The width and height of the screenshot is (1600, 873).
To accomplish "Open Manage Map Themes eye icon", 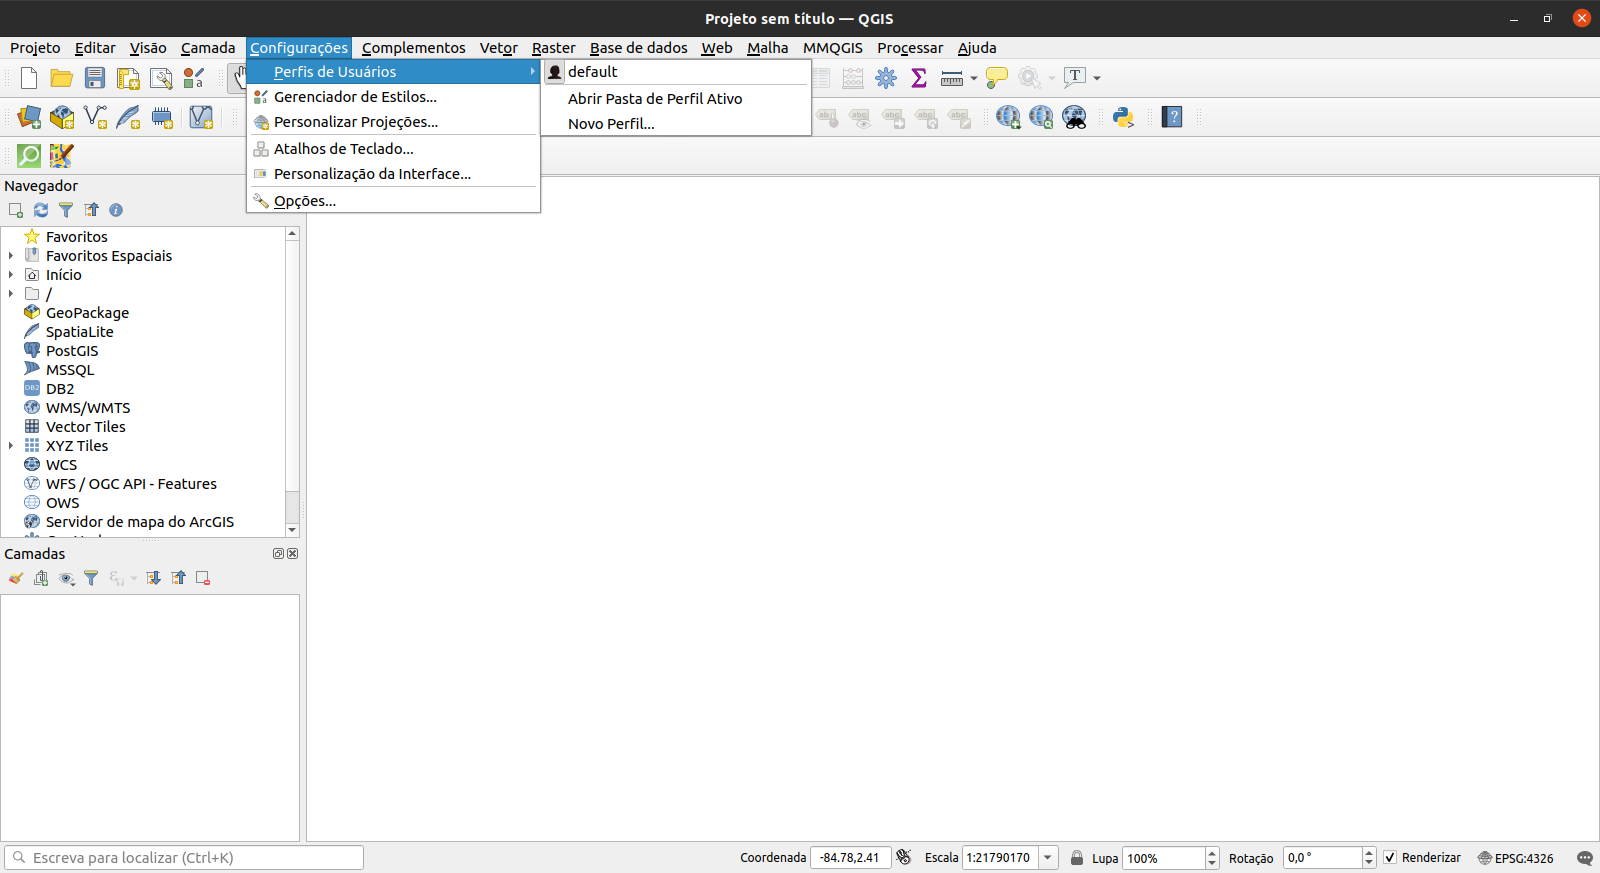I will [x=67, y=578].
